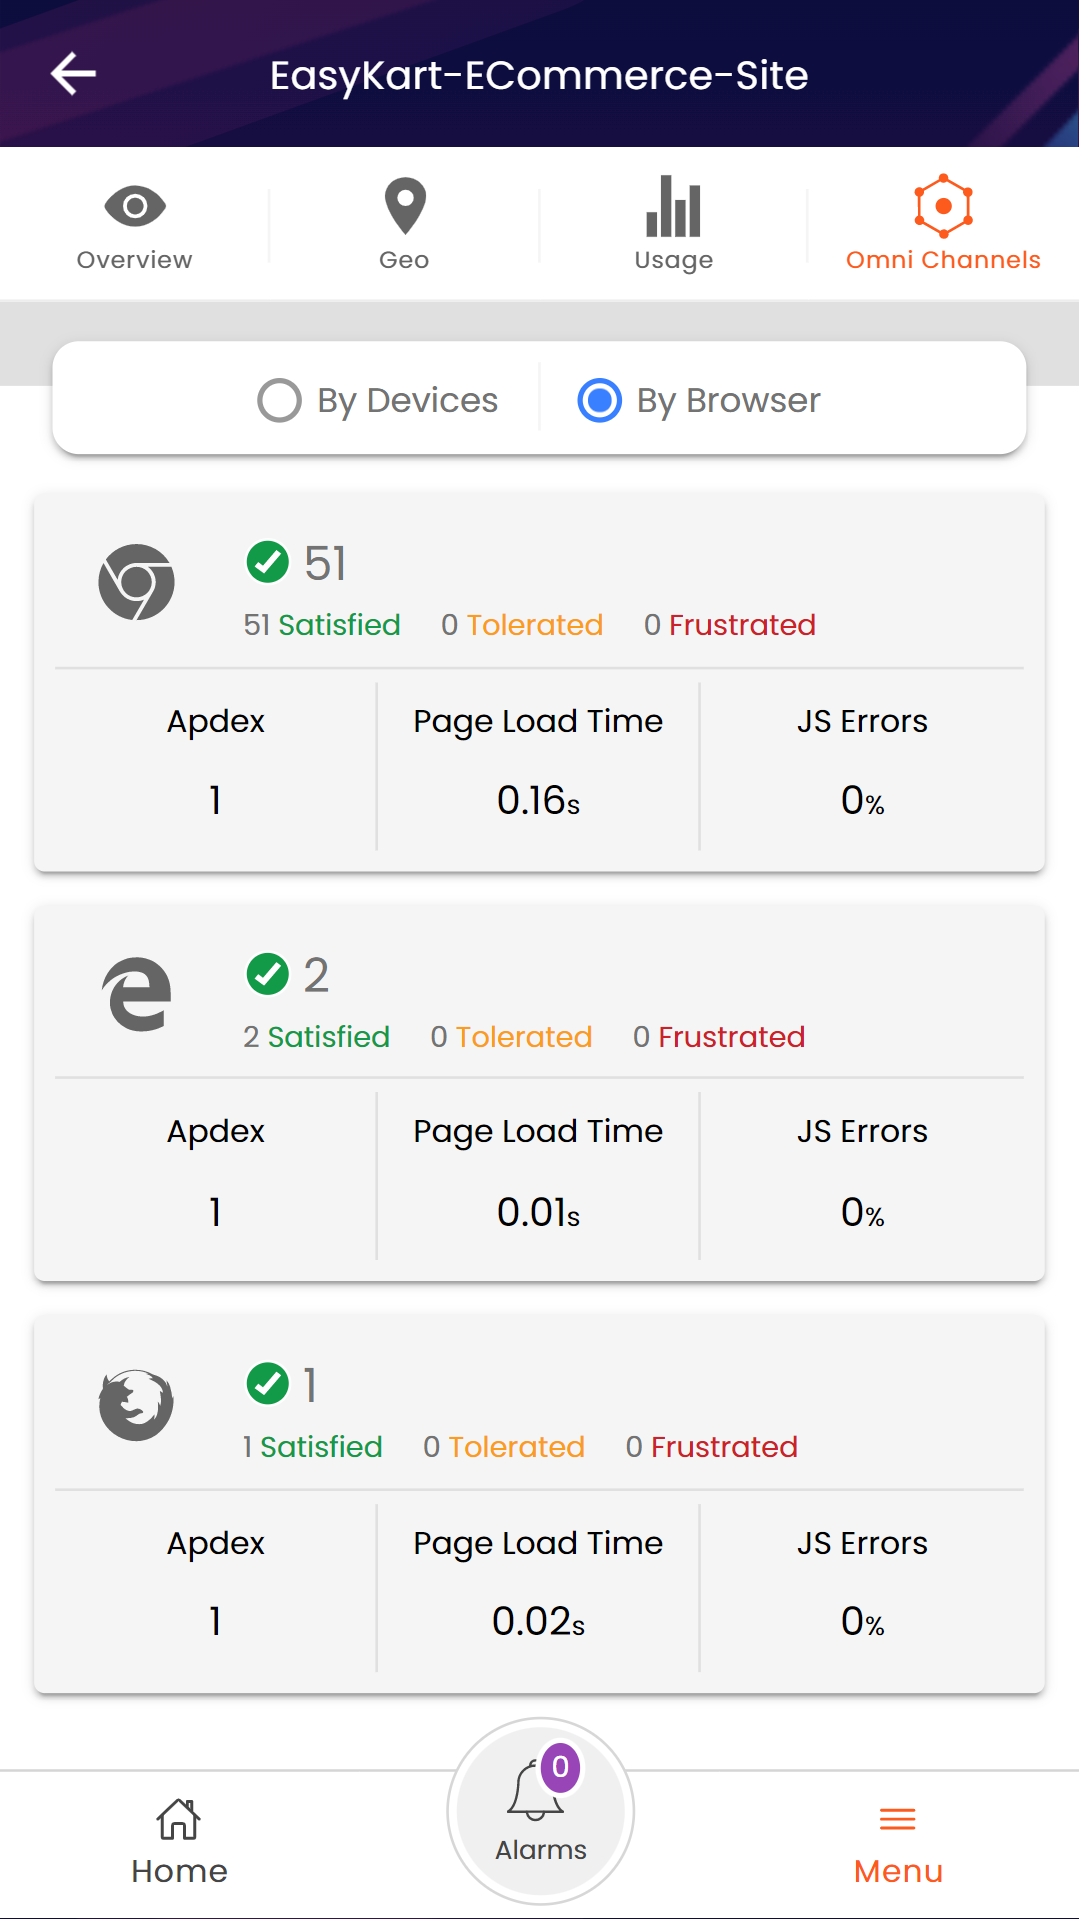This screenshot has height=1919, width=1079.
Task: Select the By Devices radio button
Action: 279,401
